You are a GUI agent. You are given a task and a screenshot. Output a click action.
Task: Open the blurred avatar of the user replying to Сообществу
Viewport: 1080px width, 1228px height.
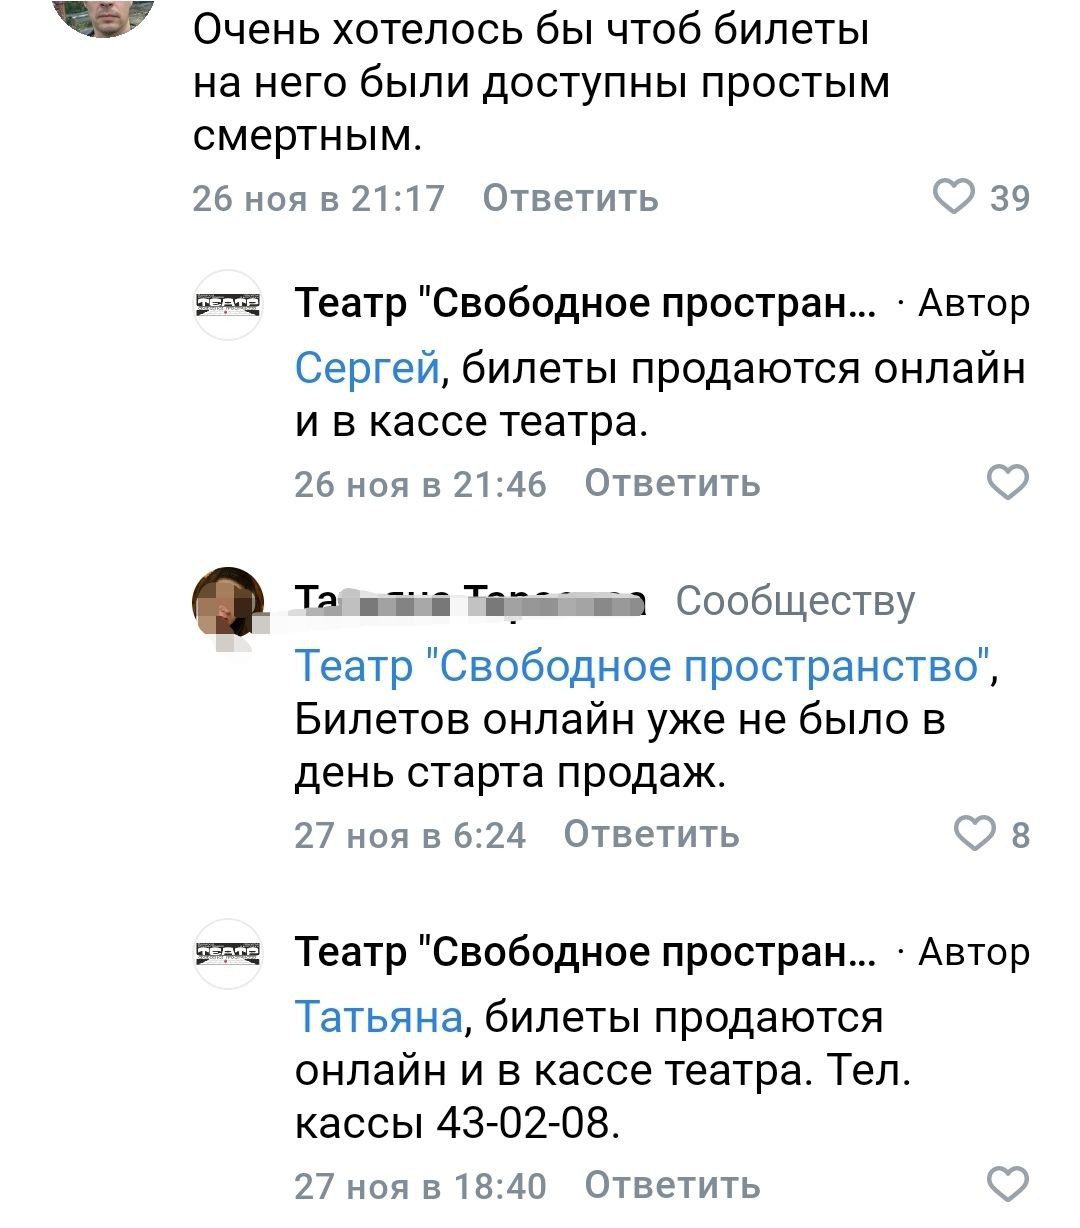point(229,602)
